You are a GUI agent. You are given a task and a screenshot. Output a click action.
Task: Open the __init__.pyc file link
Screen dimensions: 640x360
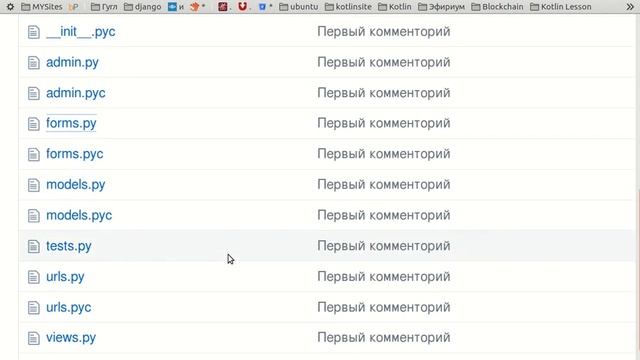81,32
